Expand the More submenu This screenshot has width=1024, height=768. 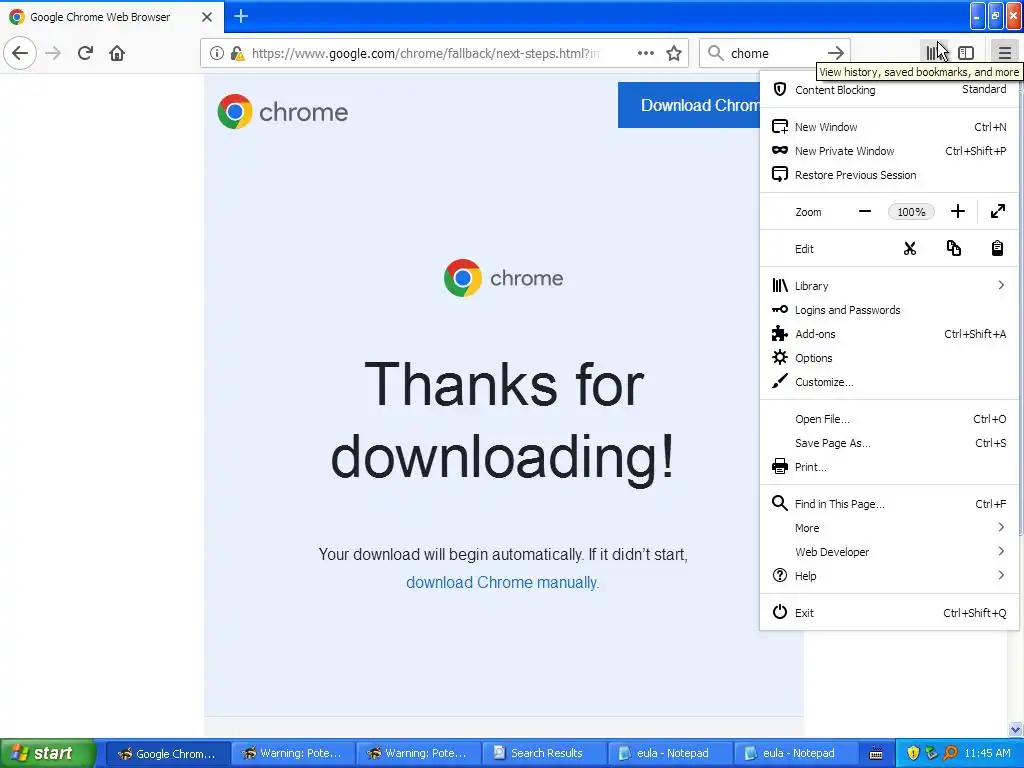889,528
